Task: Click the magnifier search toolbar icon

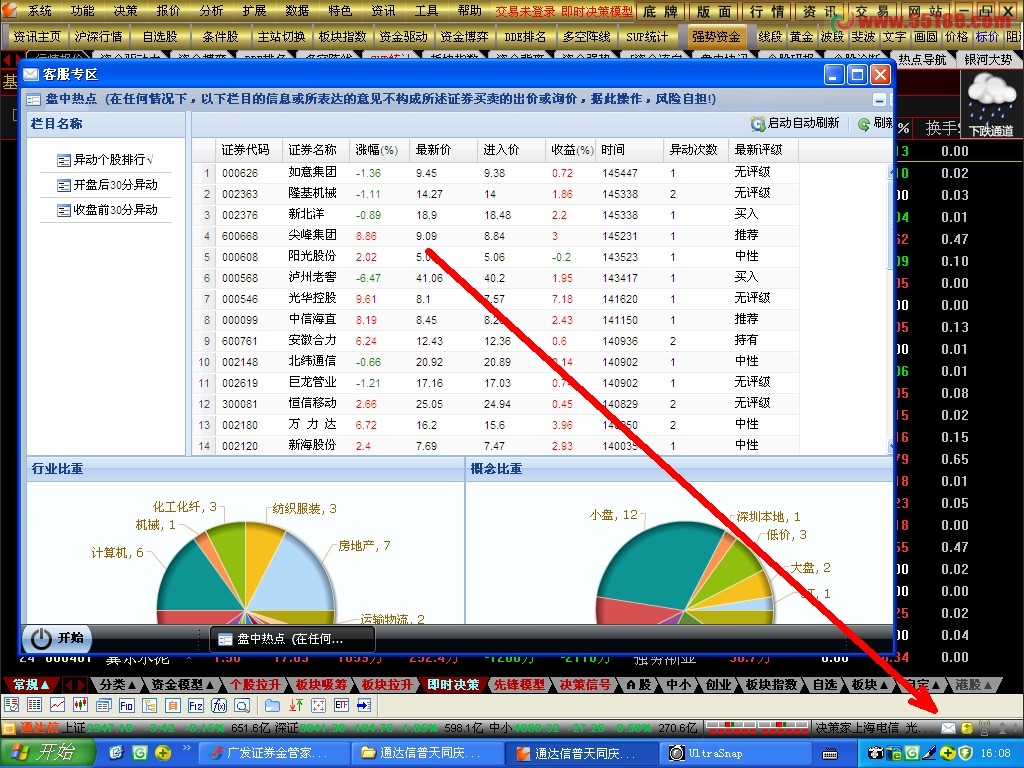Action: pyautogui.click(x=242, y=705)
